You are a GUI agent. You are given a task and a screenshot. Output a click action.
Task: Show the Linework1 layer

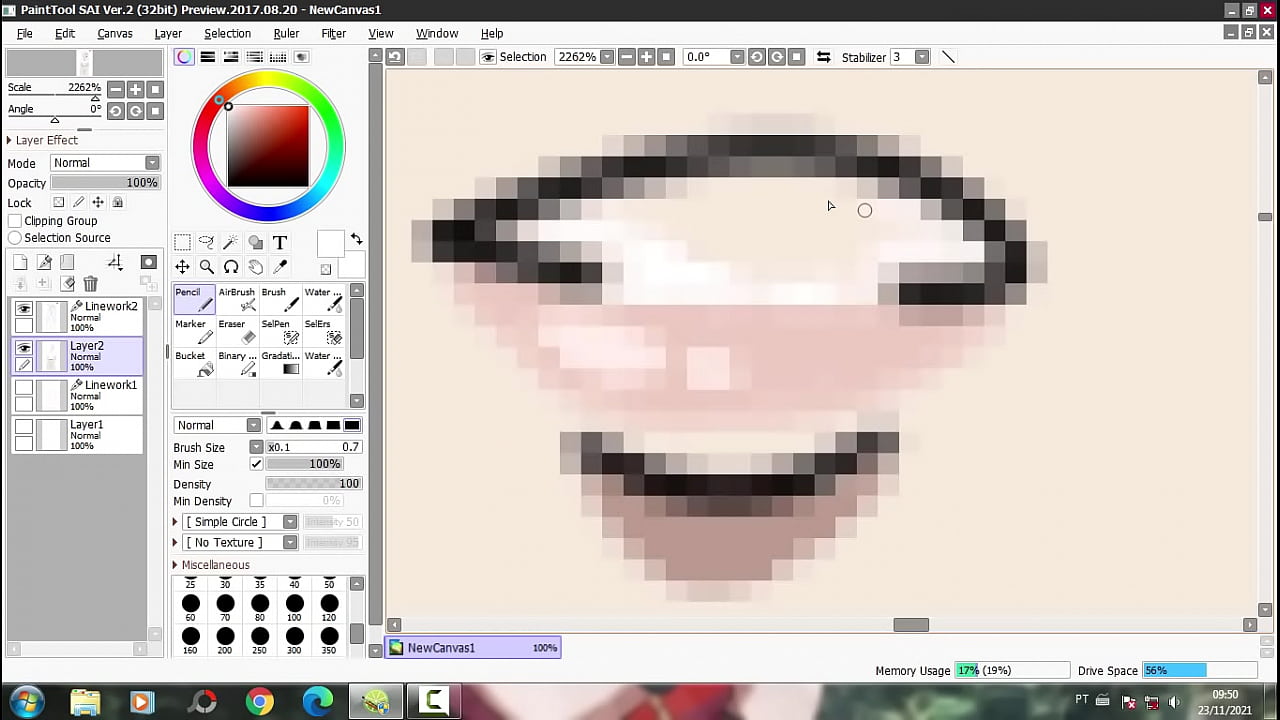click(x=24, y=387)
